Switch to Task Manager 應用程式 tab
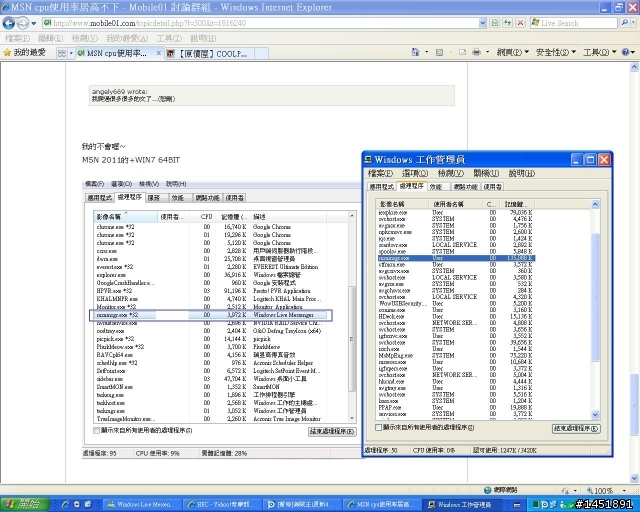The height and width of the screenshot is (512, 640). click(382, 187)
